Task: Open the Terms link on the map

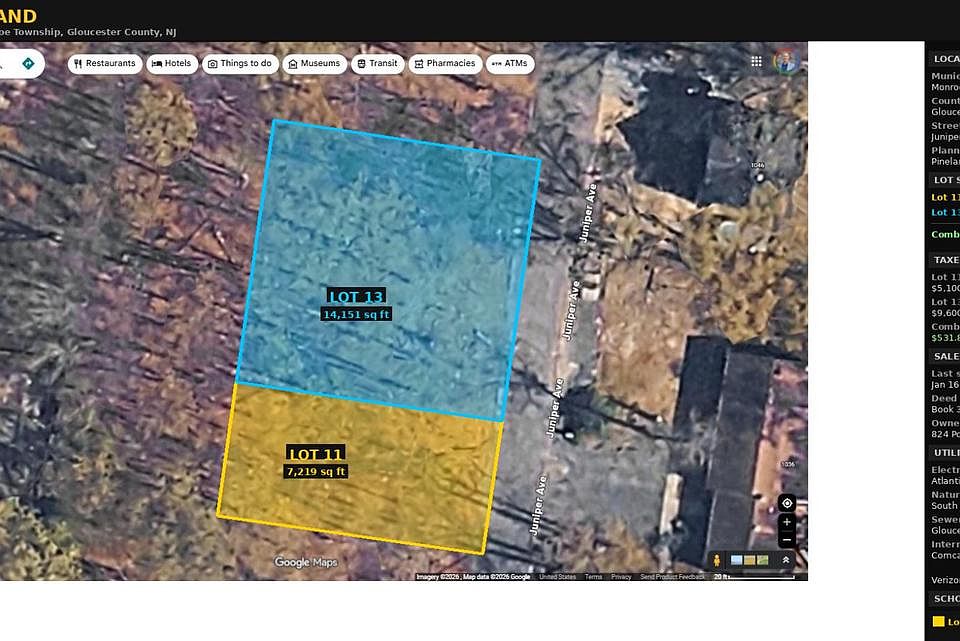Action: pyautogui.click(x=593, y=577)
